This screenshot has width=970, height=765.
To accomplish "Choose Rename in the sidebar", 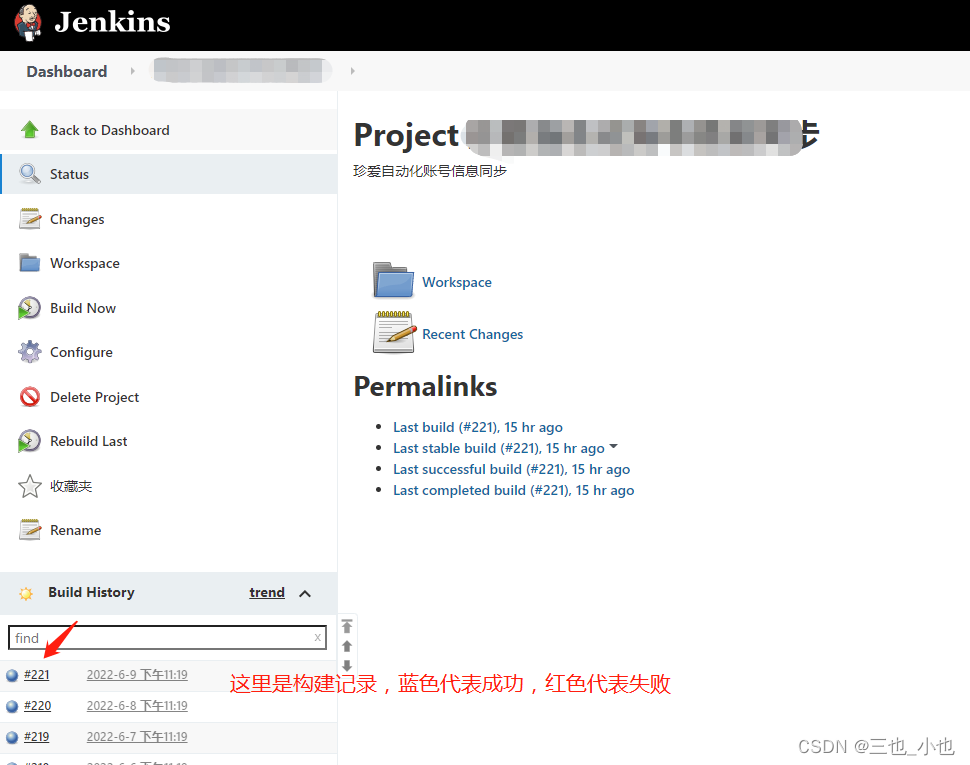I will 75,531.
